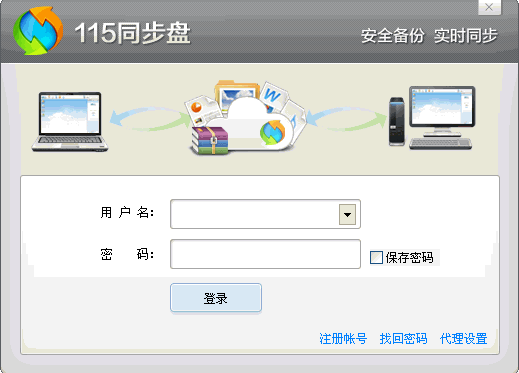Click the 115 sync disk logo icon

tap(38, 31)
